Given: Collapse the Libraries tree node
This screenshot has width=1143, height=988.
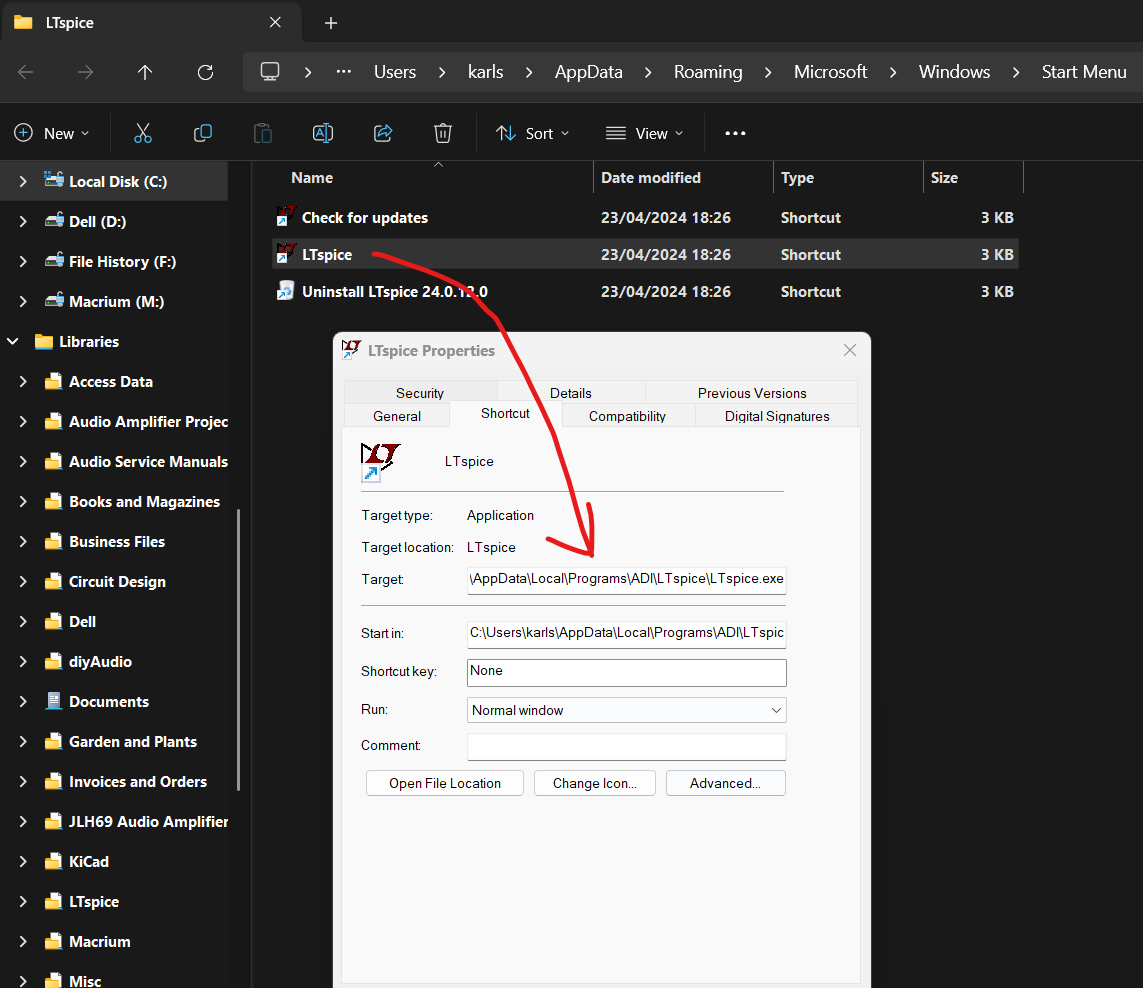Looking at the screenshot, I should coord(12,341).
